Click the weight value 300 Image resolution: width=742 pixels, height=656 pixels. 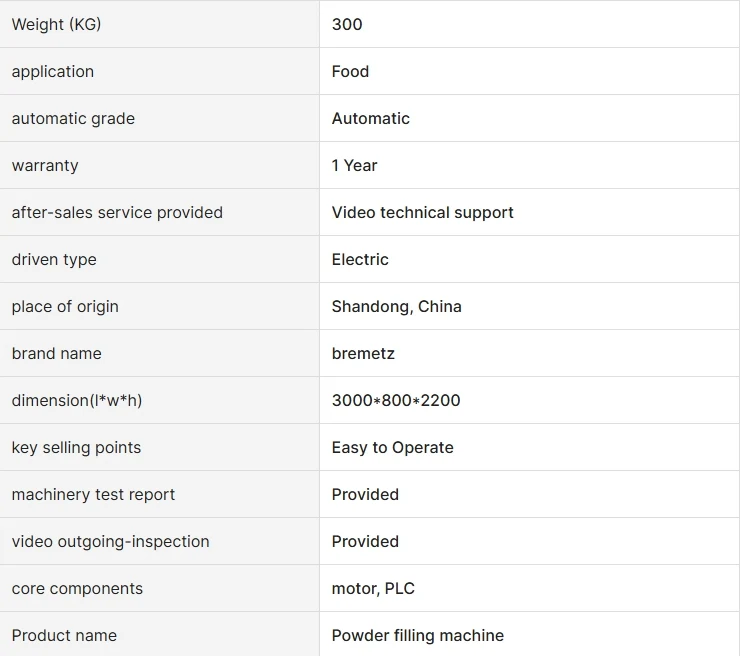(x=347, y=24)
